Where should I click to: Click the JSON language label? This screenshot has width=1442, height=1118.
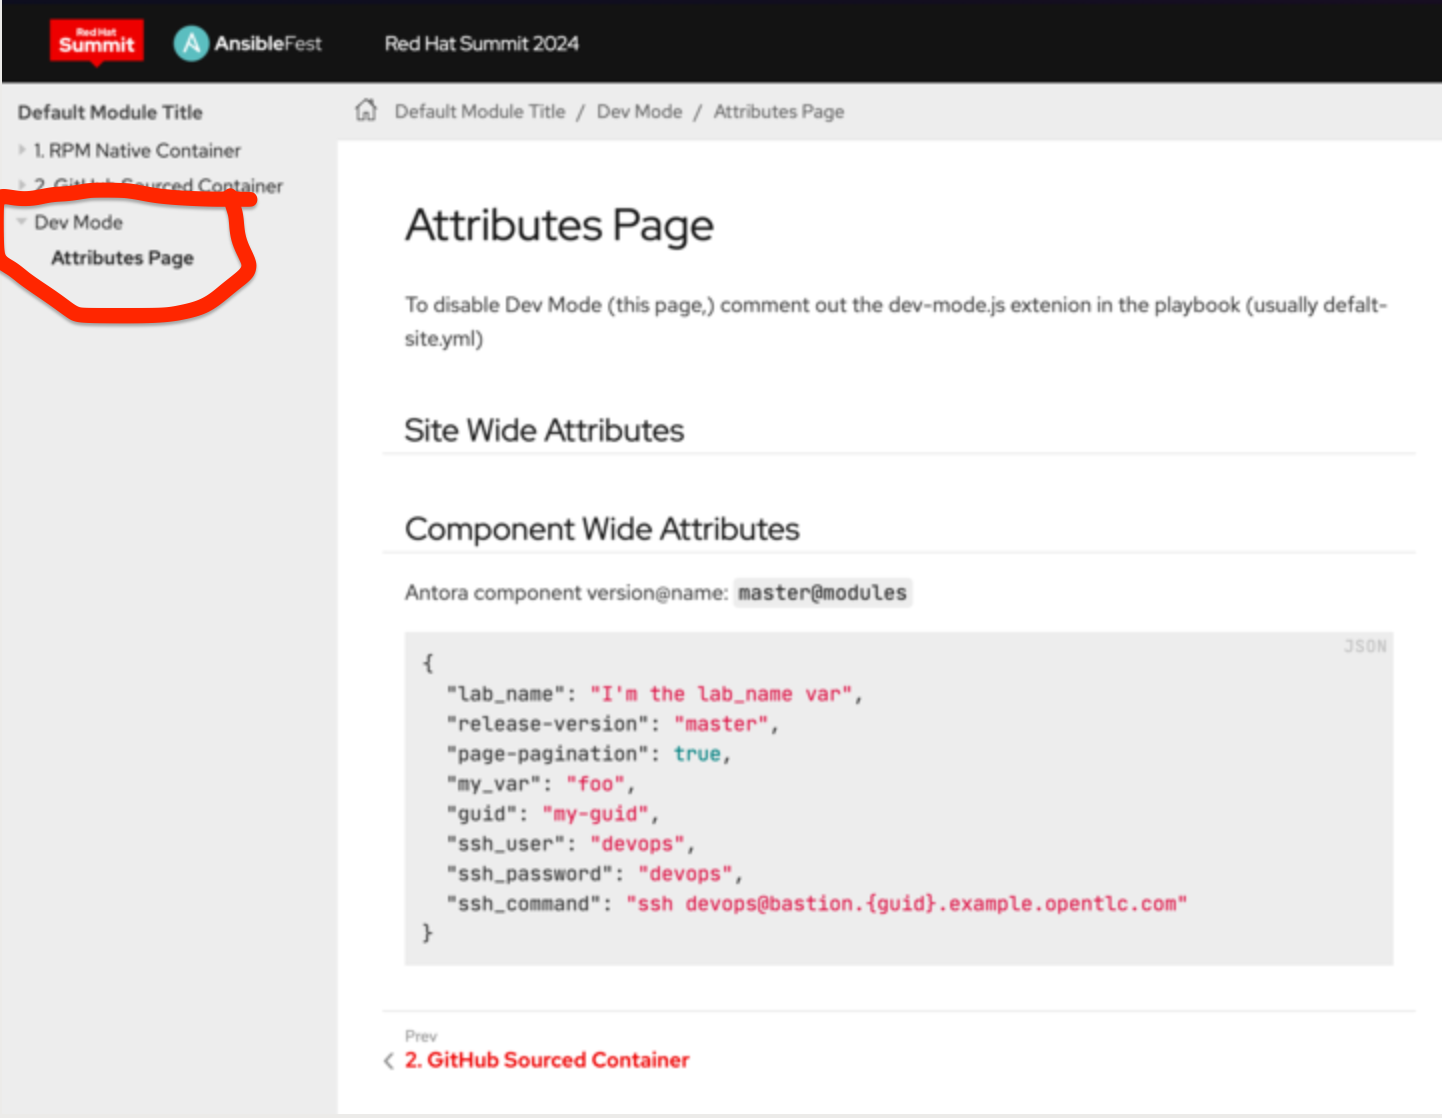pyautogui.click(x=1365, y=646)
